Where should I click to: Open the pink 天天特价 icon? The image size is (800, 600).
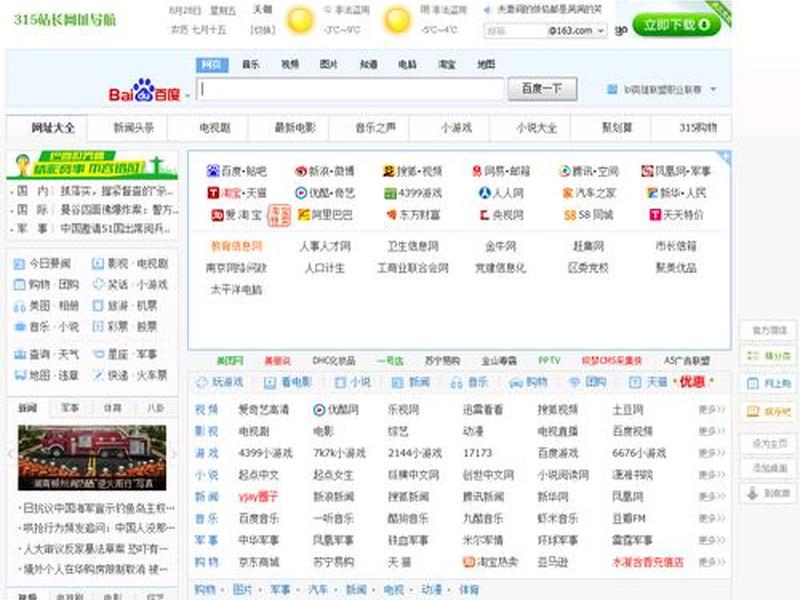click(655, 215)
